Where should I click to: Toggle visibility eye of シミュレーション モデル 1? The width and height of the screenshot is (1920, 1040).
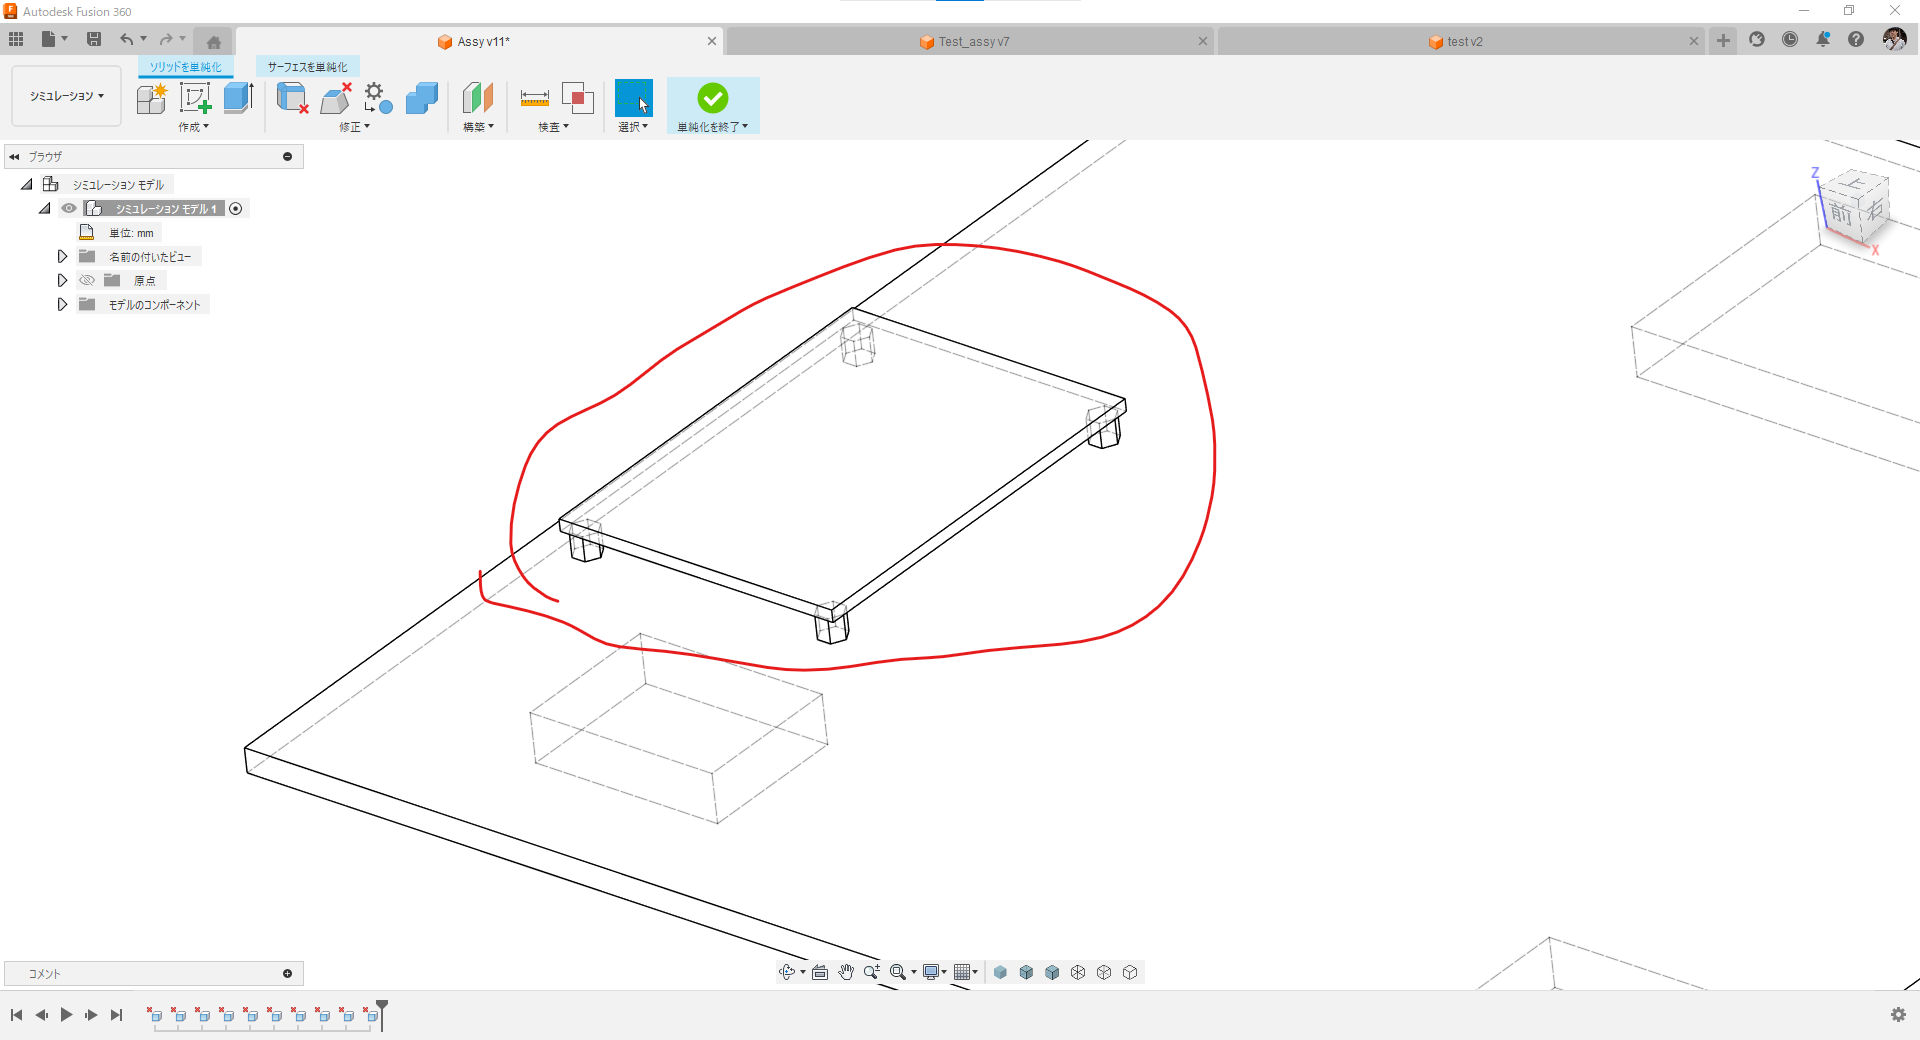(x=69, y=209)
